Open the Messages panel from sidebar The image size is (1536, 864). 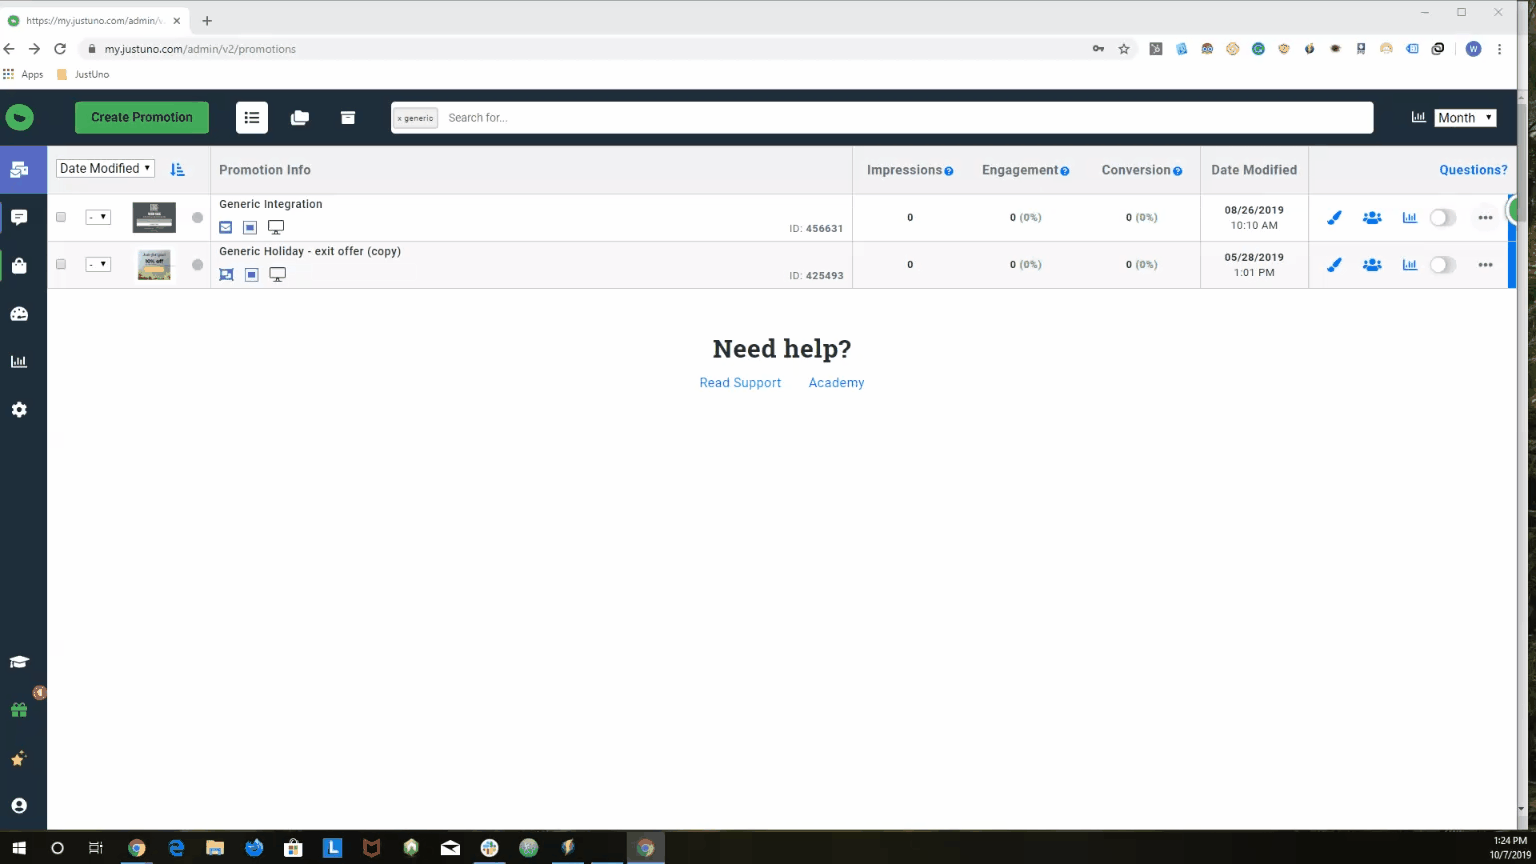tap(20, 217)
